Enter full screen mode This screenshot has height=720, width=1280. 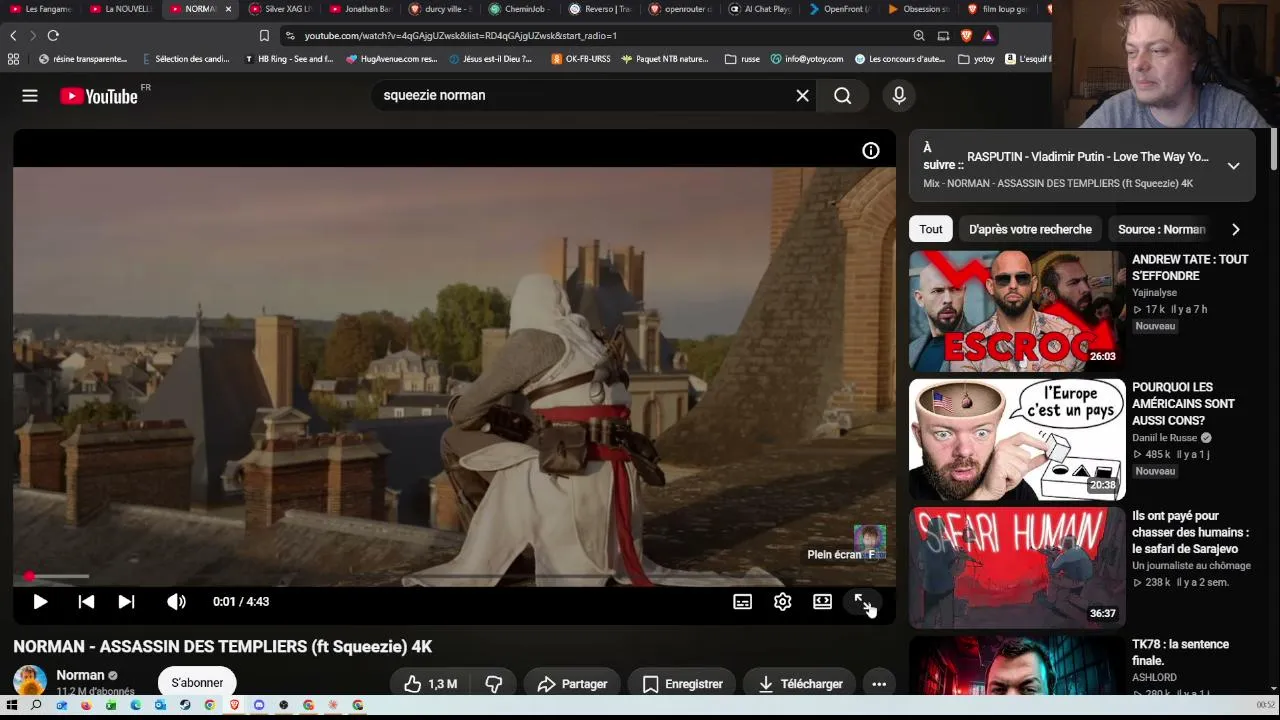tap(862, 602)
